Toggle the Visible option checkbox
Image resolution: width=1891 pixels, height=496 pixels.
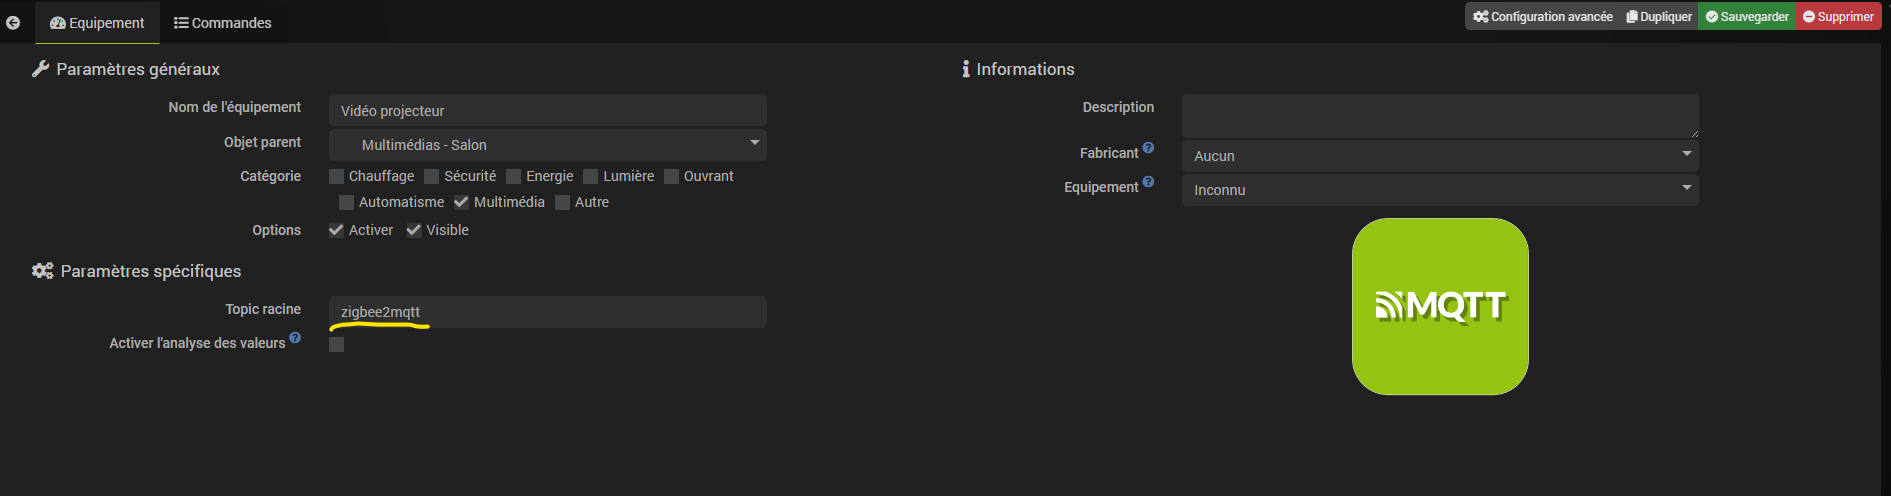[x=414, y=230]
